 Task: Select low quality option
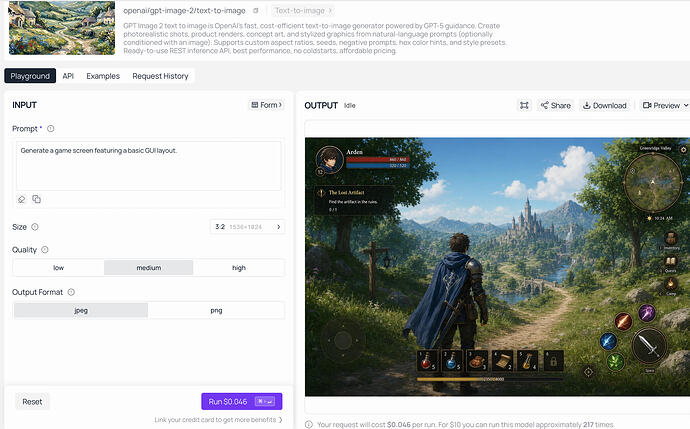click(x=59, y=268)
